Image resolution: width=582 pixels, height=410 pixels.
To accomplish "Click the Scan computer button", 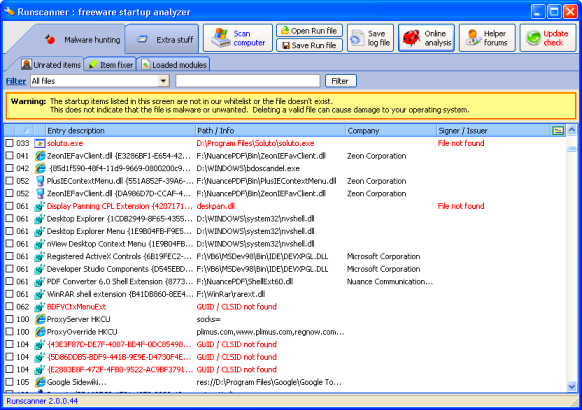I will [x=238, y=38].
